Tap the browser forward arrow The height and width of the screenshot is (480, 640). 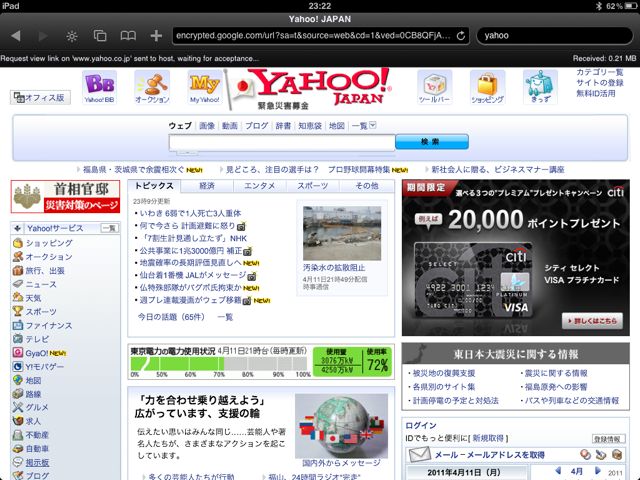[x=43, y=36]
